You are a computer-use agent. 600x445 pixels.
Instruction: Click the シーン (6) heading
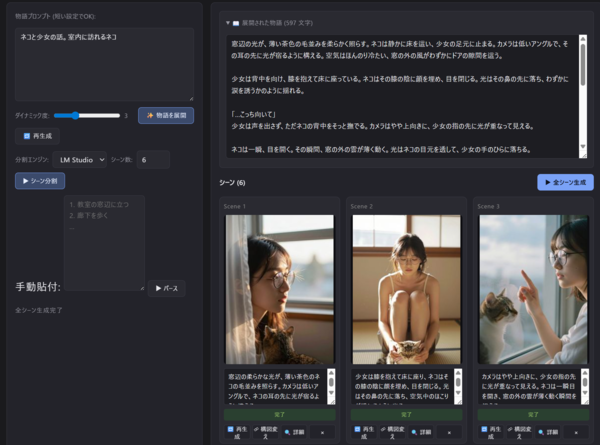(x=232, y=183)
